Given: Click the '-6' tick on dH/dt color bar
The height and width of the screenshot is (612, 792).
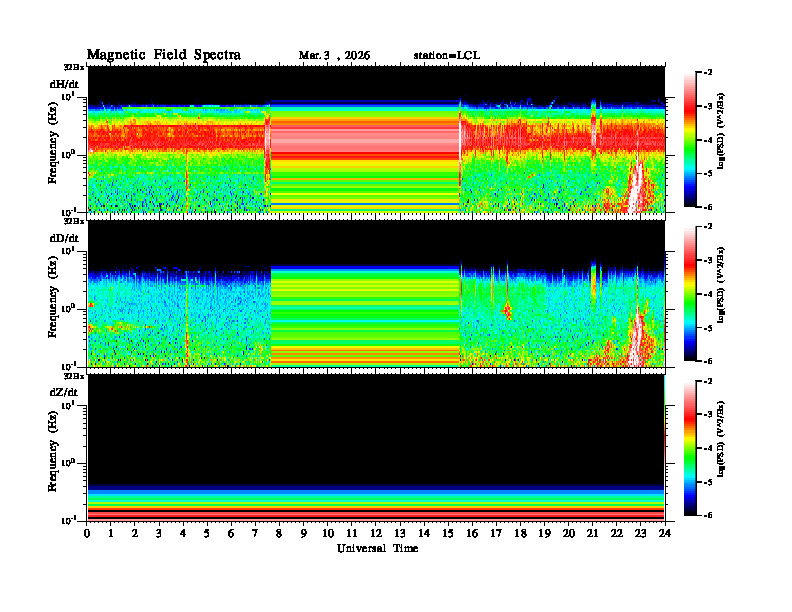Looking at the screenshot, I should pos(708,207).
